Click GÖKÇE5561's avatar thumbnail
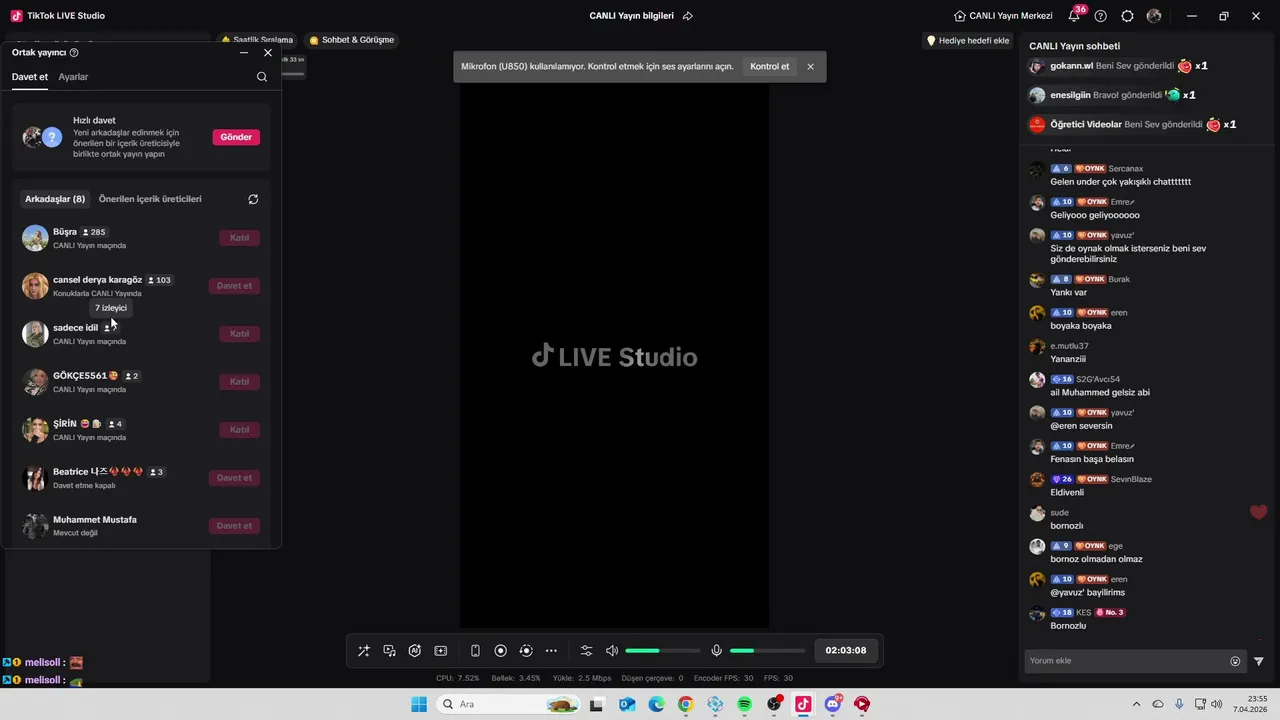 tap(35, 382)
